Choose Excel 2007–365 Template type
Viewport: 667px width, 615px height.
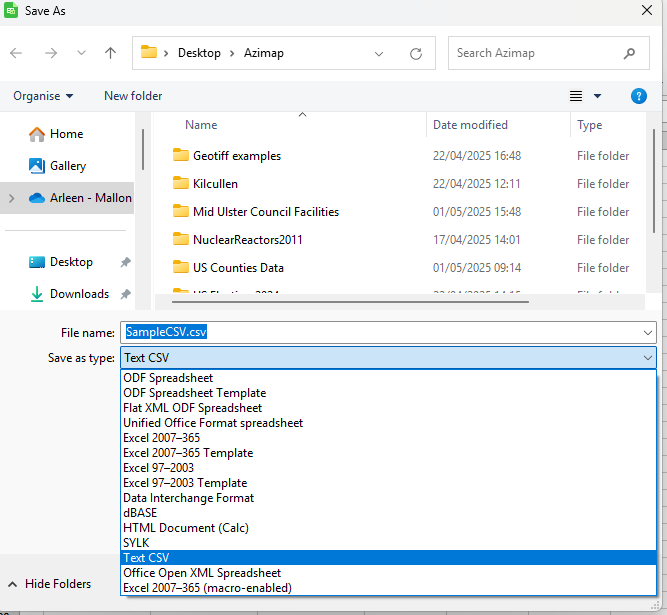(388, 453)
